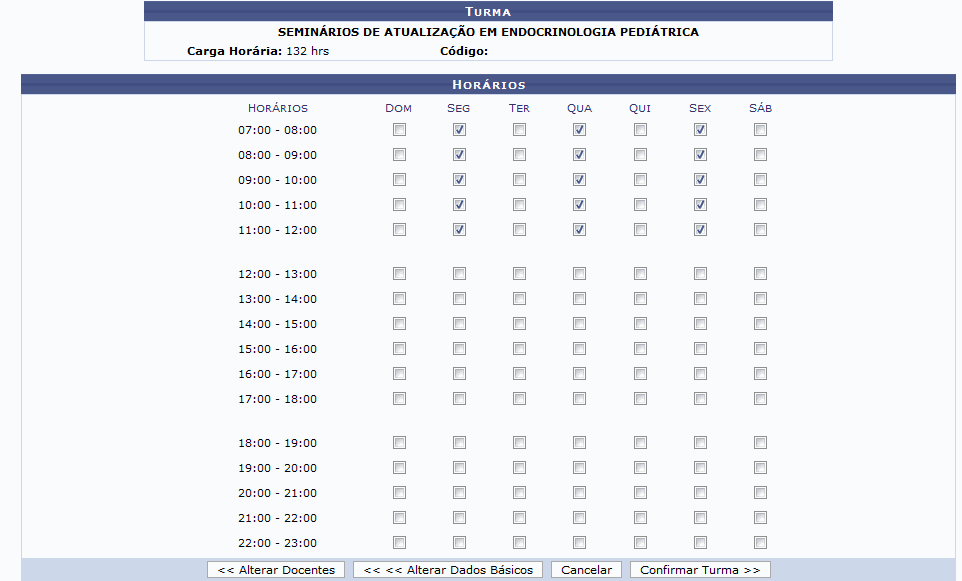
Task: Click Confirmar Turma >> button
Action: pyautogui.click(x=700, y=569)
